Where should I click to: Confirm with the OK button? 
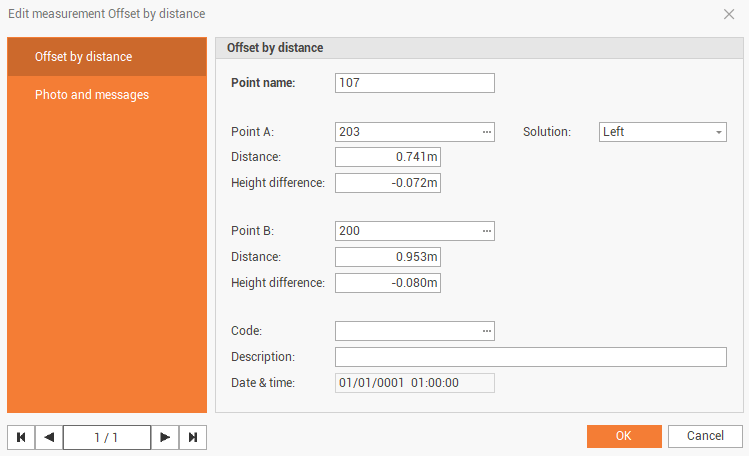624,436
